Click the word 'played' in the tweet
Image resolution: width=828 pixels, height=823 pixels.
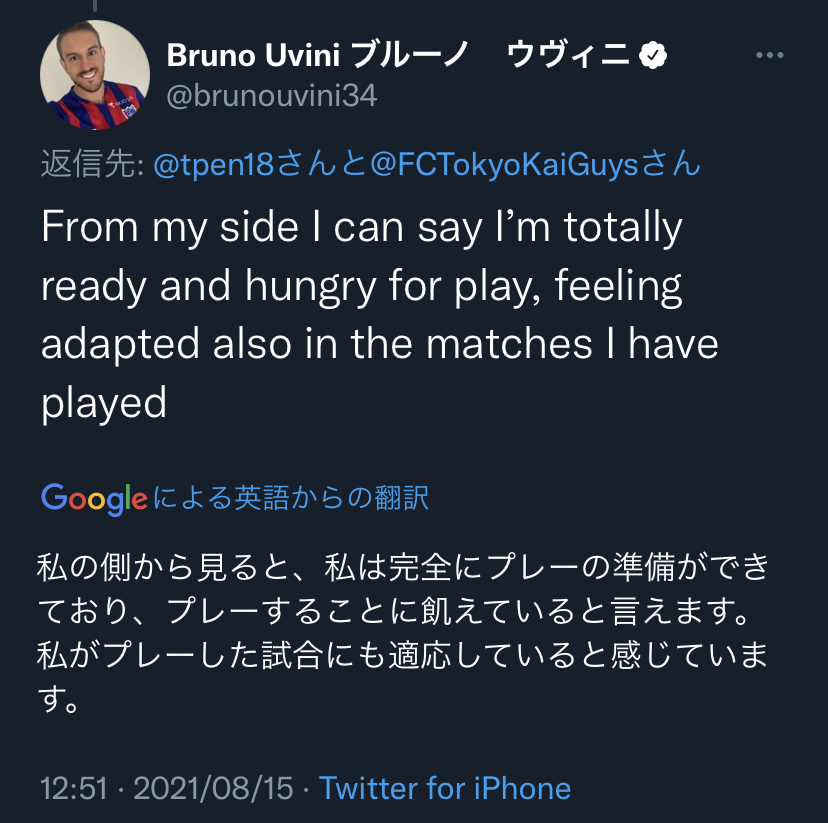[x=103, y=402]
